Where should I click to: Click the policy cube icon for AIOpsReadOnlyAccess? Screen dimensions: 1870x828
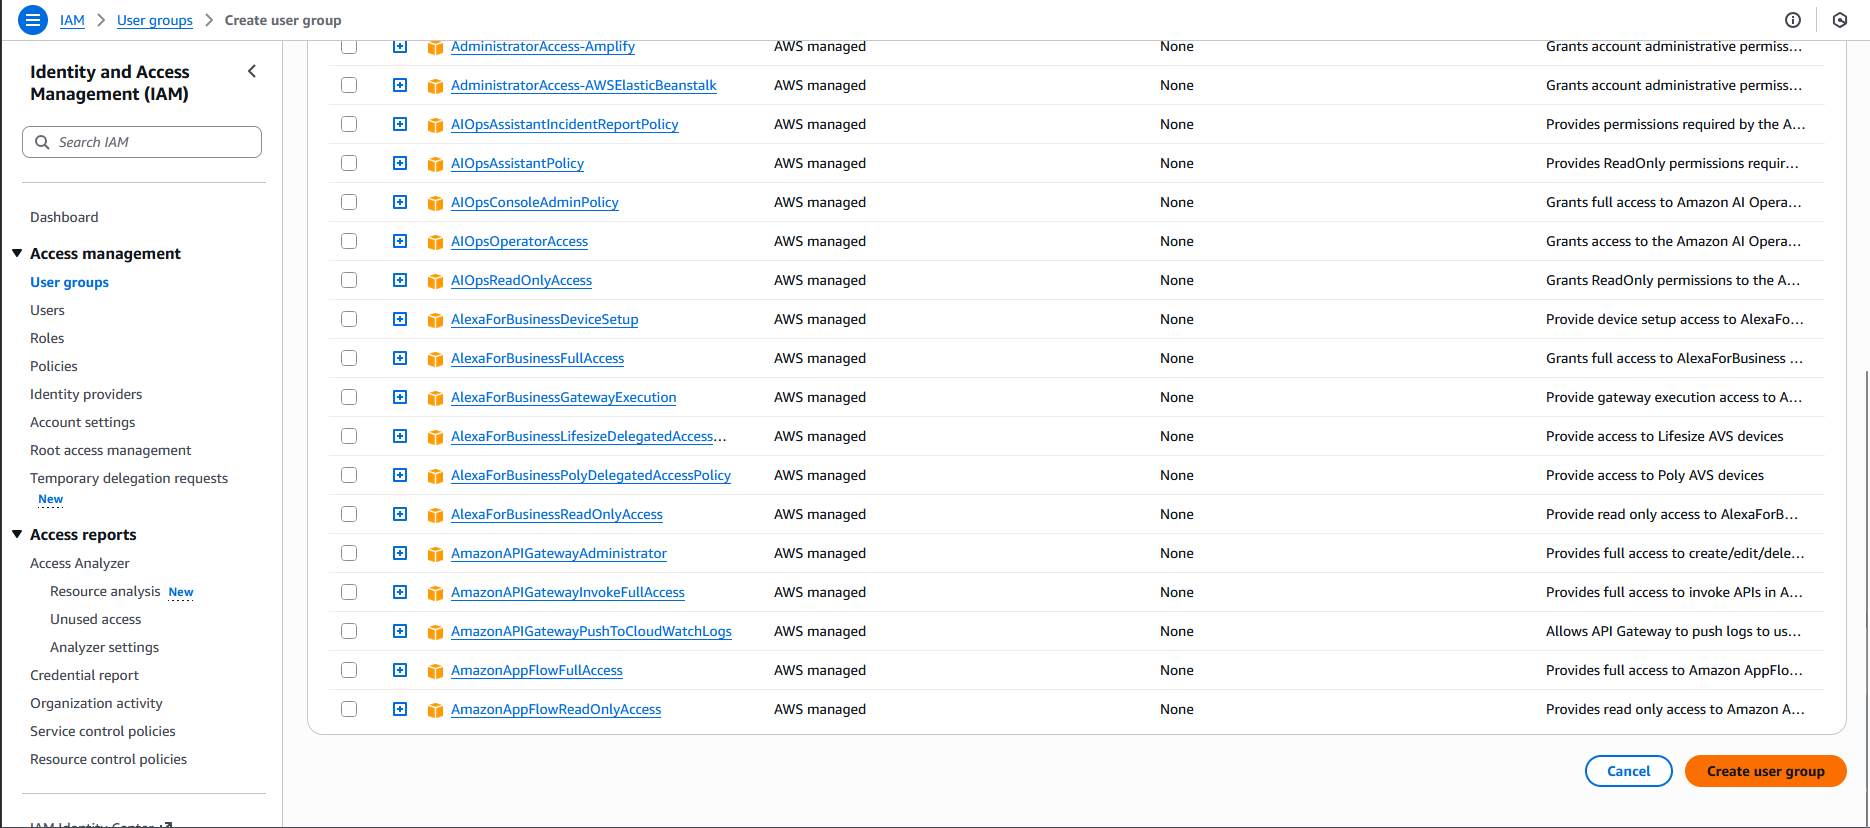(x=435, y=281)
